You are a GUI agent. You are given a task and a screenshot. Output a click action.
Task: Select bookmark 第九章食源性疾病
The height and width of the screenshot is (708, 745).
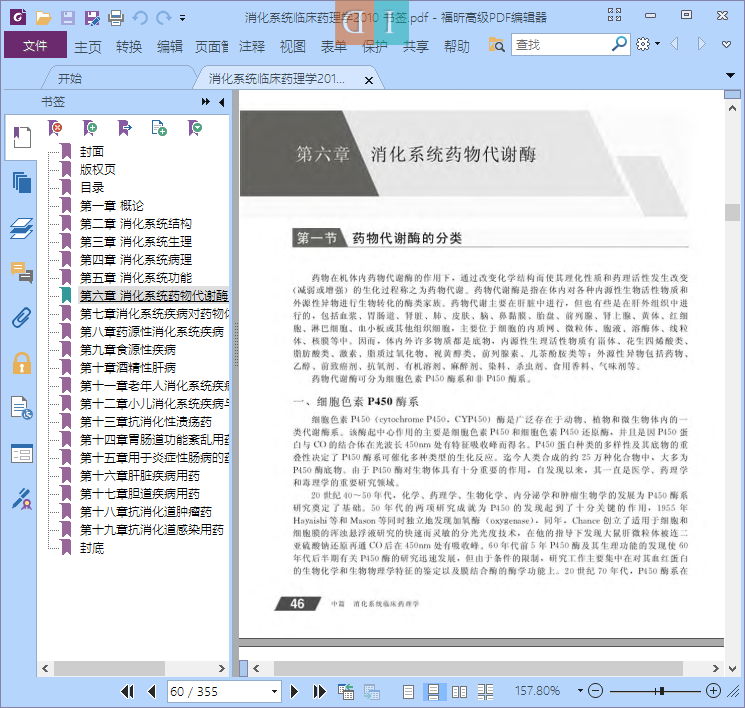[128, 350]
